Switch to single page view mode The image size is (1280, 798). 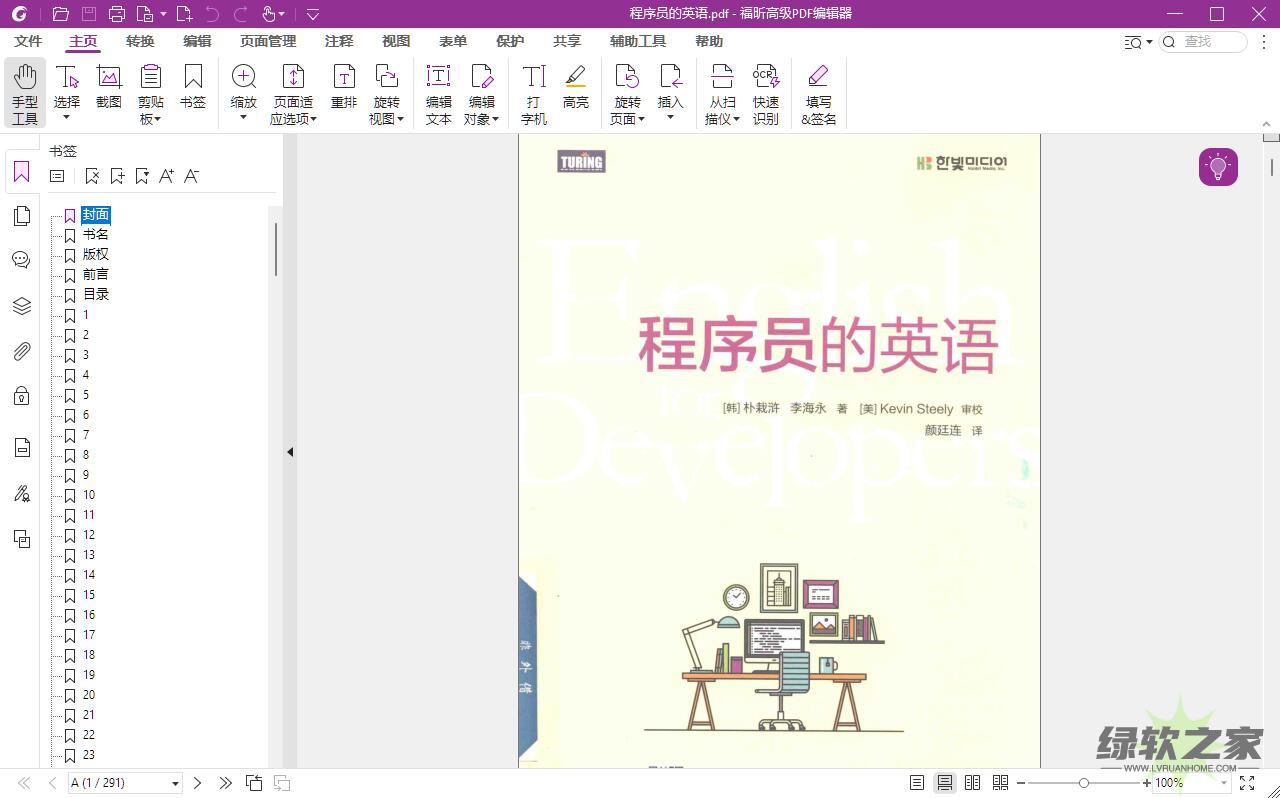pyautogui.click(x=917, y=783)
